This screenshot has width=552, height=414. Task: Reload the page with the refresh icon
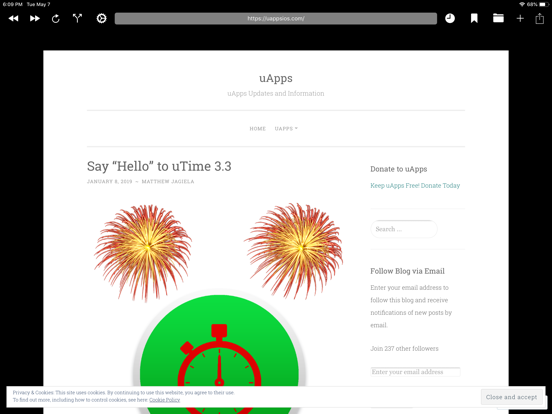(56, 18)
